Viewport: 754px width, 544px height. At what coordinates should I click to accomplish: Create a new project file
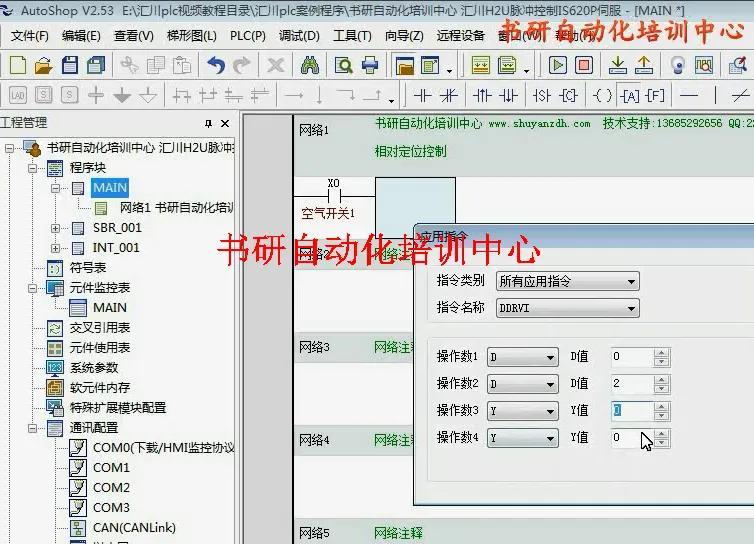[17, 65]
